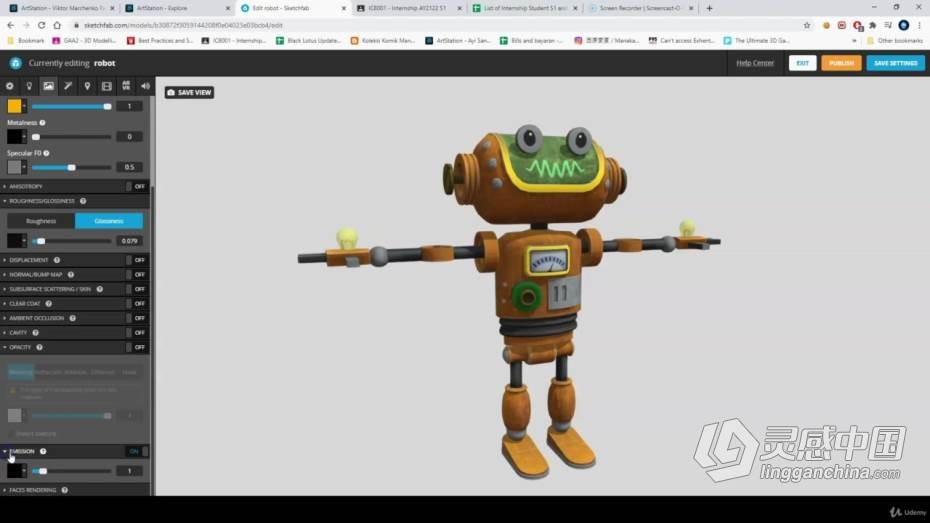The height and width of the screenshot is (523, 930).
Task: Open the Lighting bulb tab
Action: click(28, 86)
